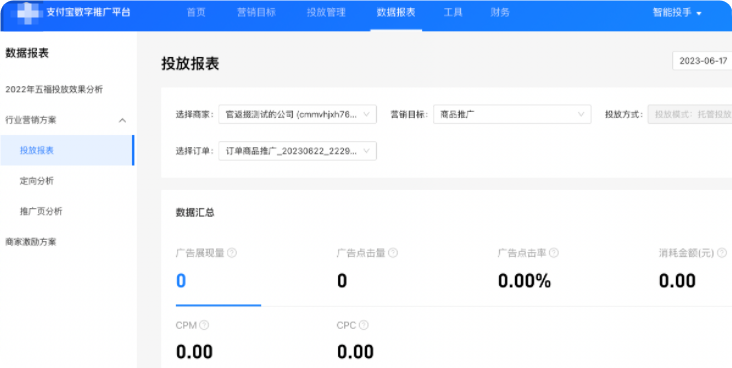
Task: Open 财务 in top navigation
Action: click(x=500, y=13)
